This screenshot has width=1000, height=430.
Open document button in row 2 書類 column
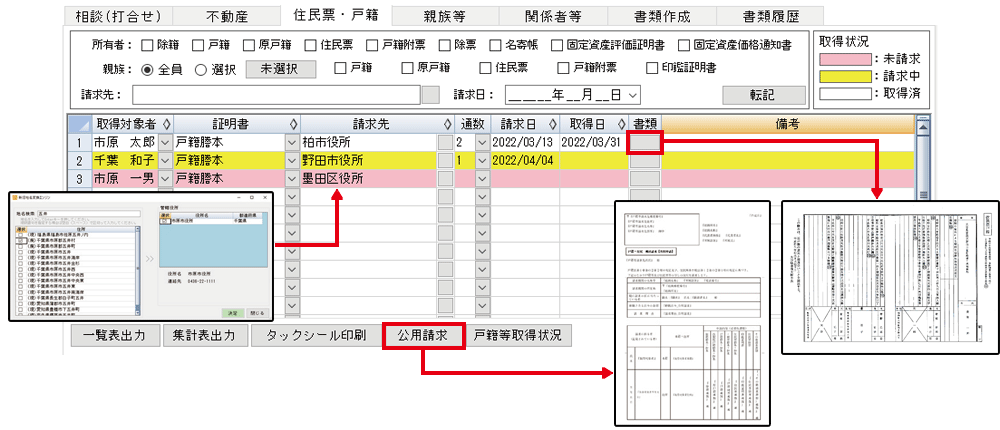[645, 160]
